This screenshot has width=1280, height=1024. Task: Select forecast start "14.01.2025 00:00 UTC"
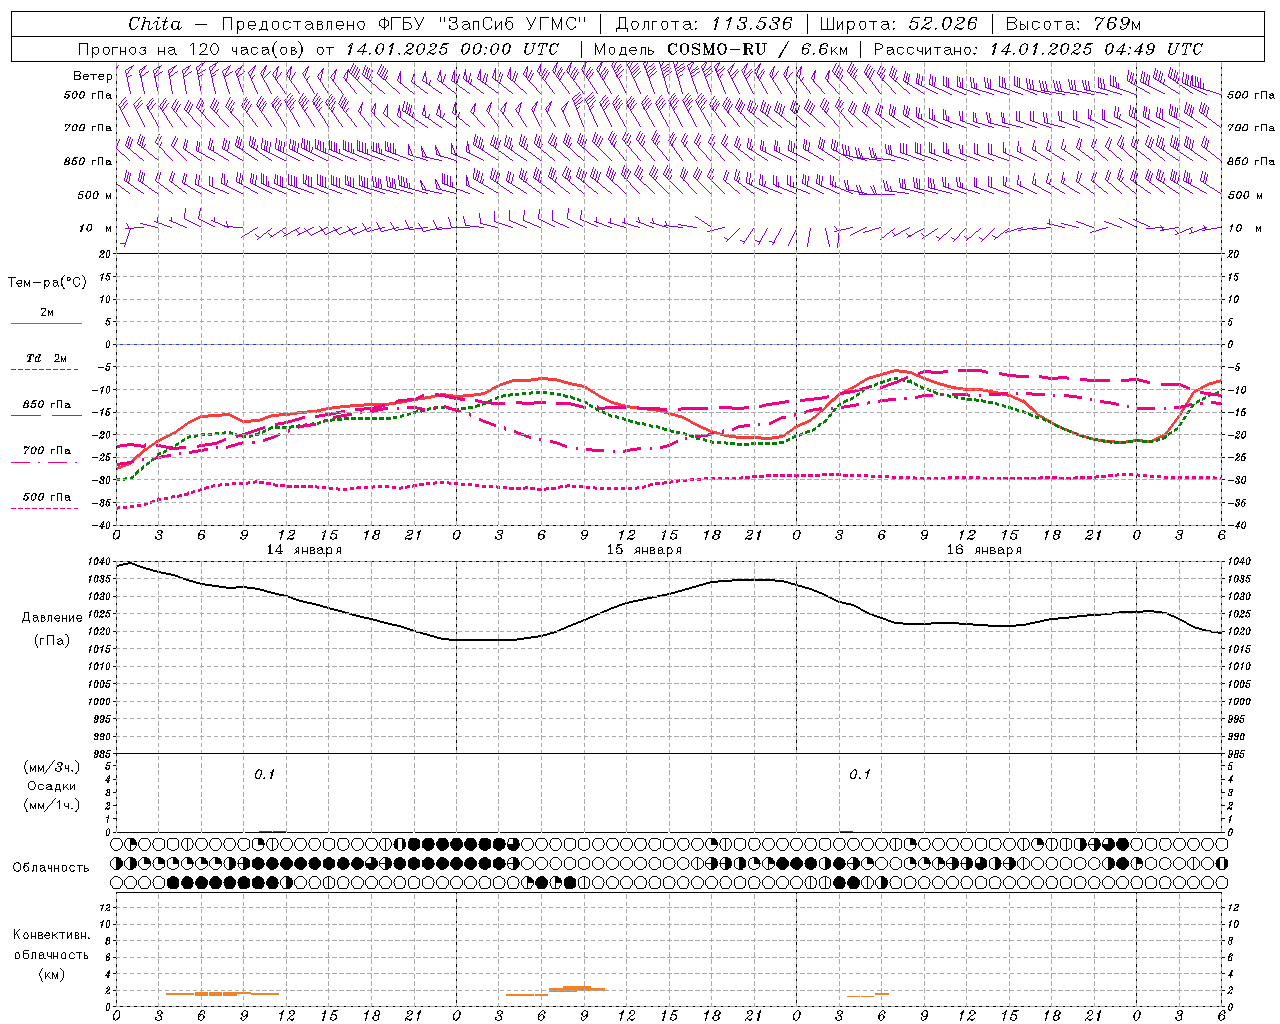tap(452, 49)
